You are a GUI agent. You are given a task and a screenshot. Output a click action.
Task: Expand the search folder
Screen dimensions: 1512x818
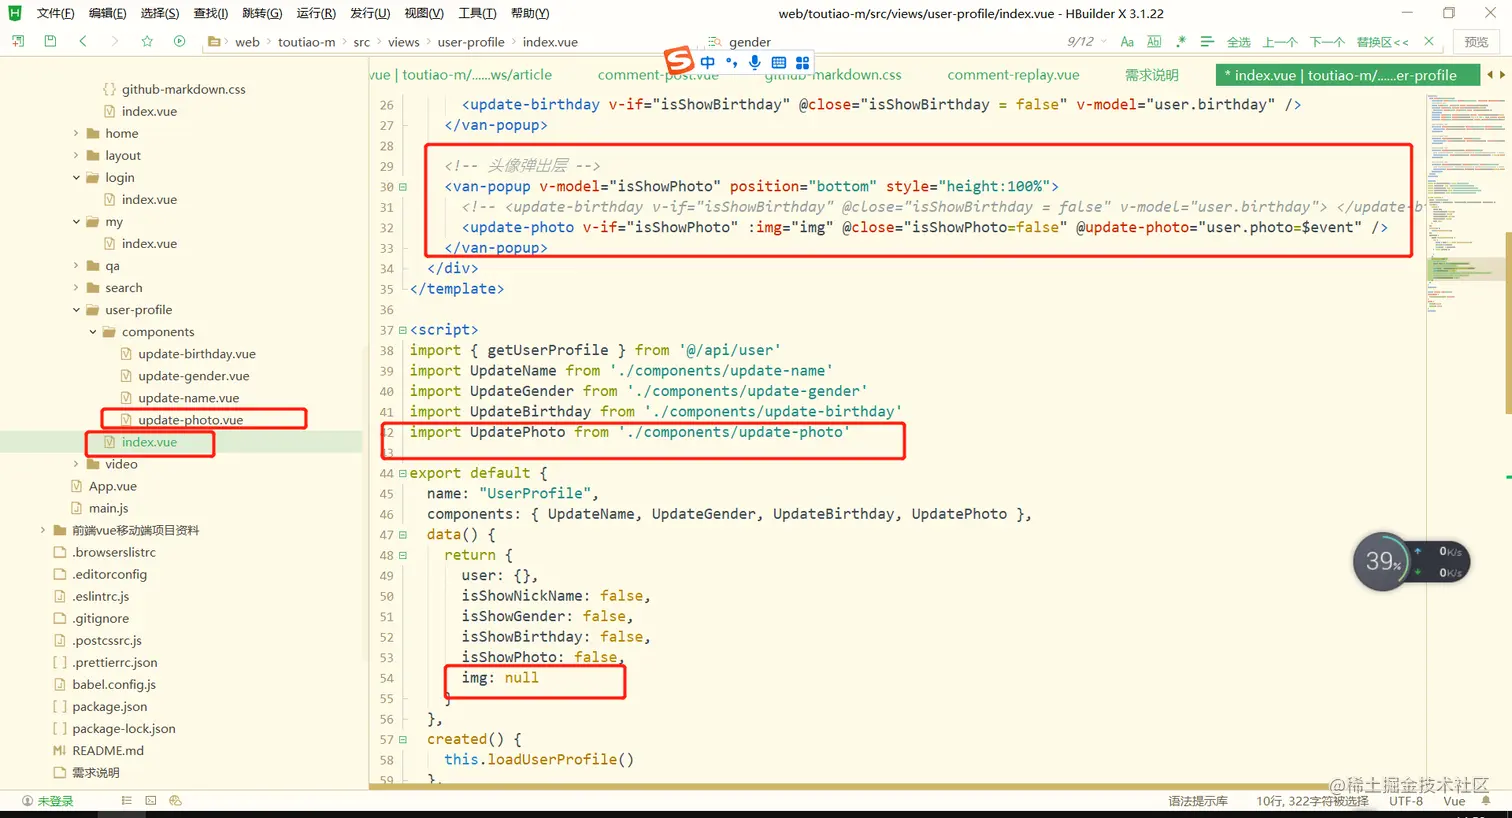point(76,287)
